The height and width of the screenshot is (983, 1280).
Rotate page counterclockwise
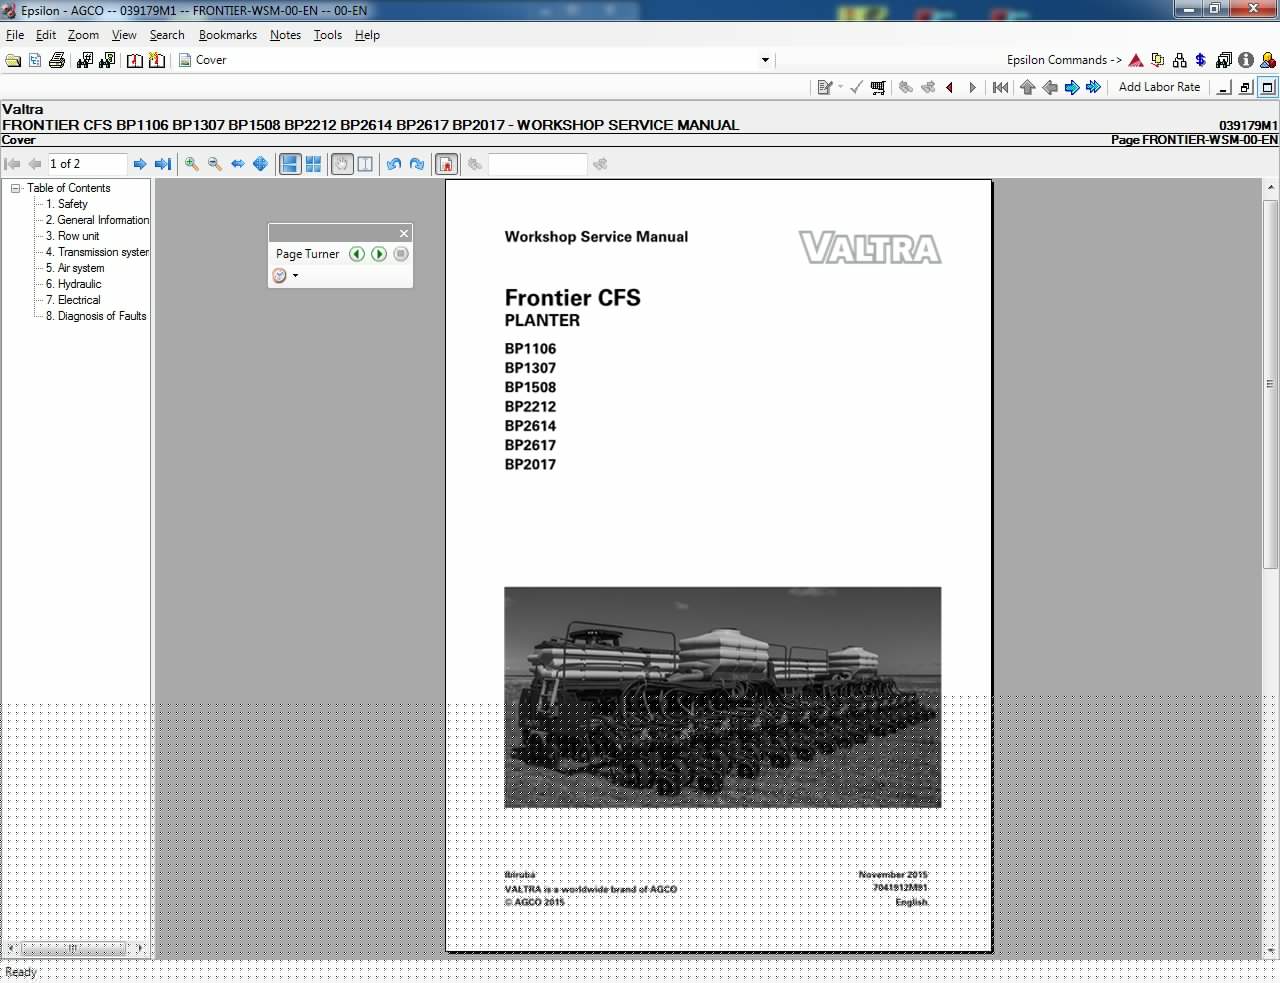[394, 164]
